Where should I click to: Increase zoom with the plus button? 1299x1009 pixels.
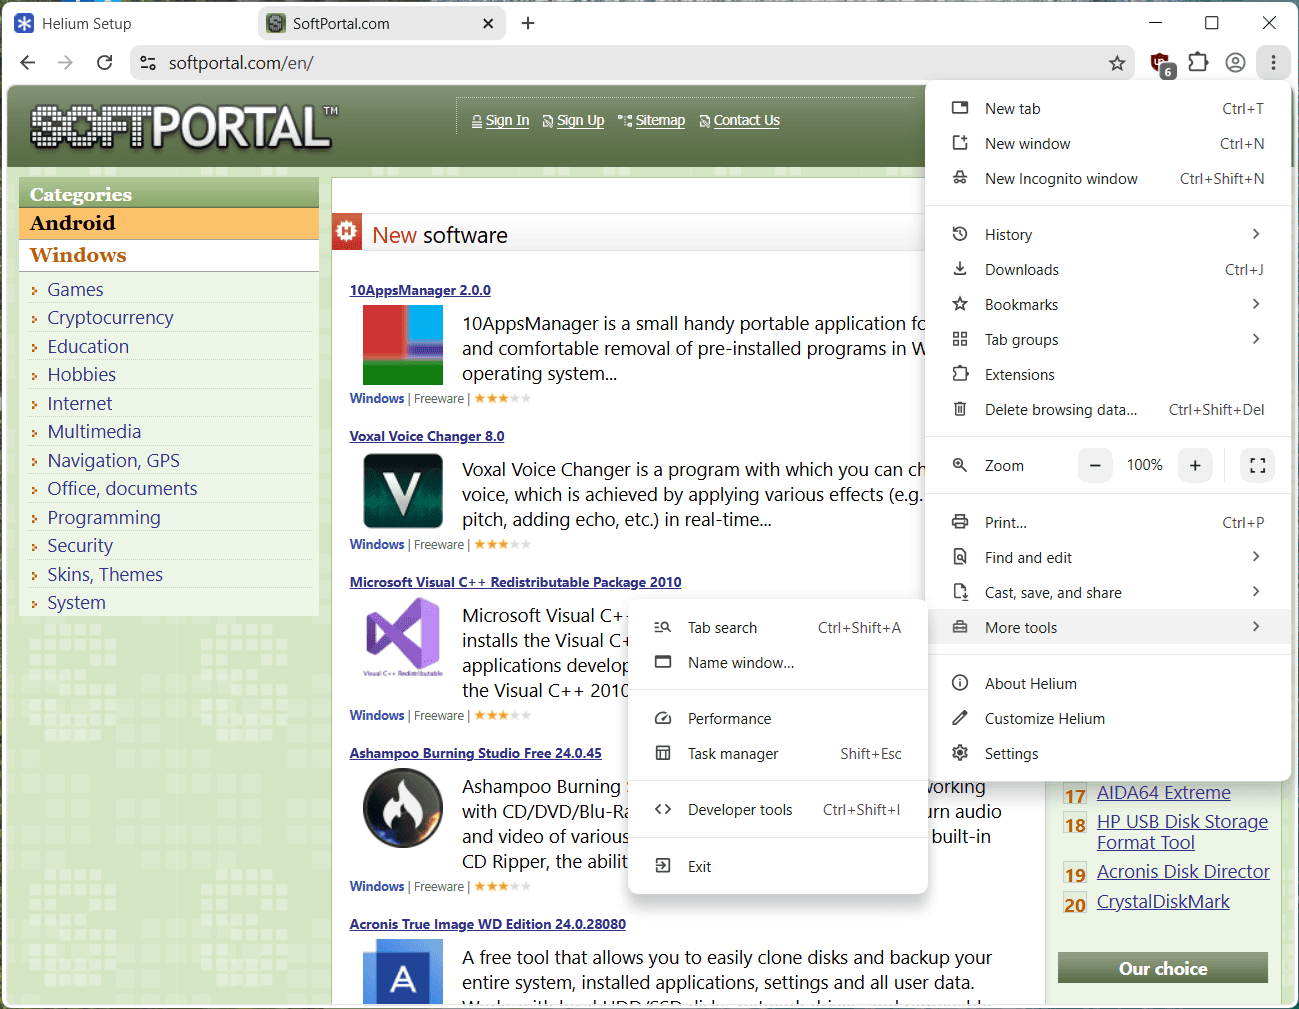pyautogui.click(x=1195, y=465)
